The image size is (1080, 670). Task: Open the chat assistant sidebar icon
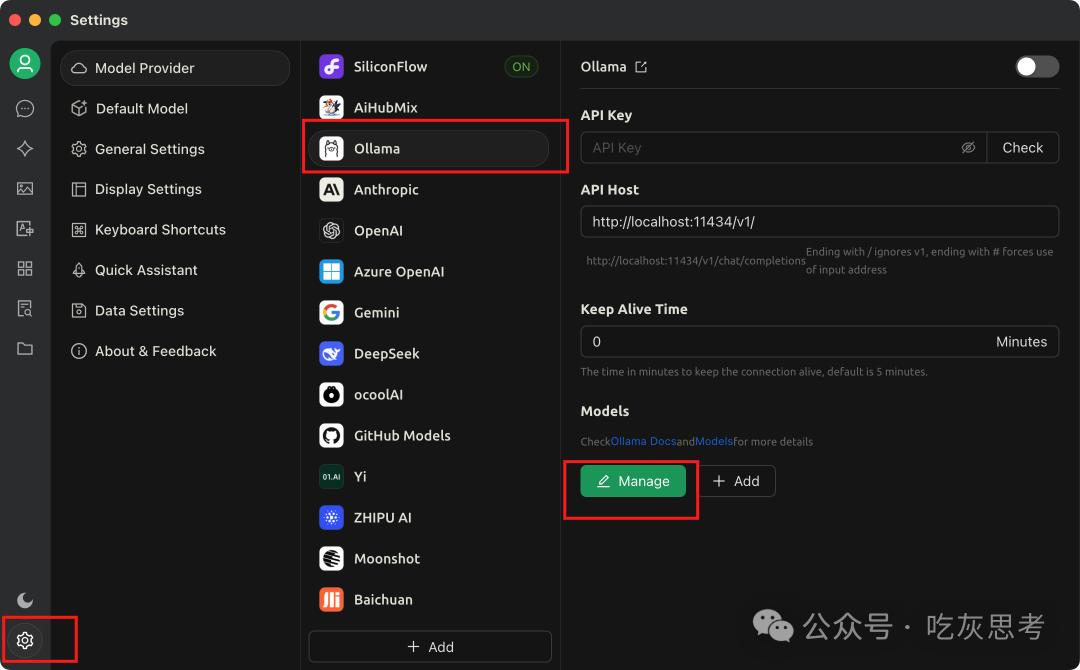click(x=25, y=109)
